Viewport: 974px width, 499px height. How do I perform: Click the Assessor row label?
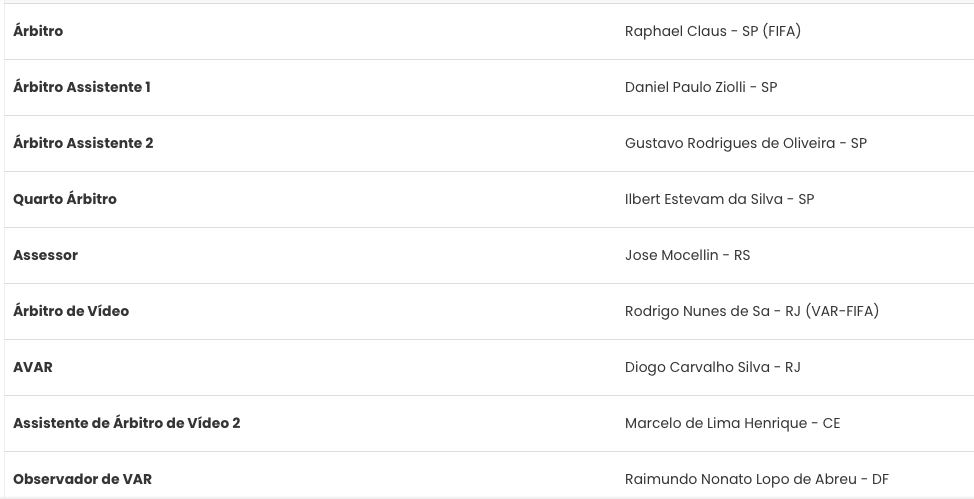(x=45, y=255)
